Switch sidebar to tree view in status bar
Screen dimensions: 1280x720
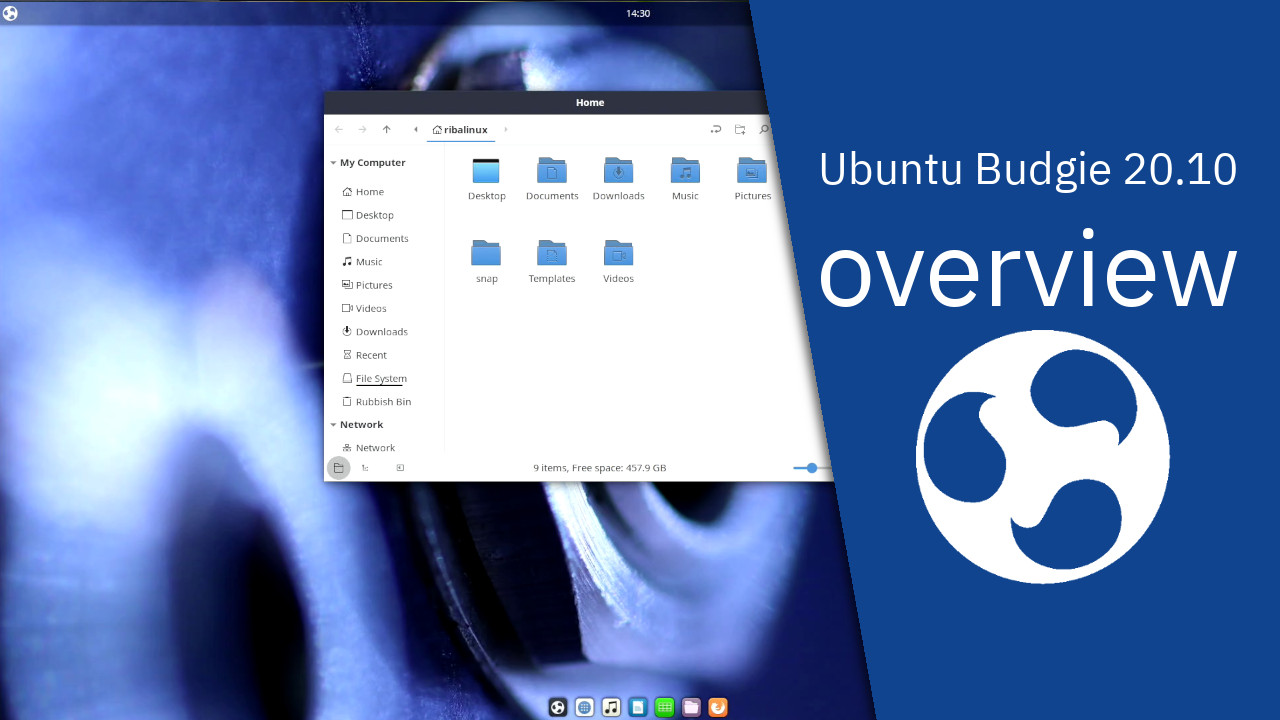tap(365, 468)
